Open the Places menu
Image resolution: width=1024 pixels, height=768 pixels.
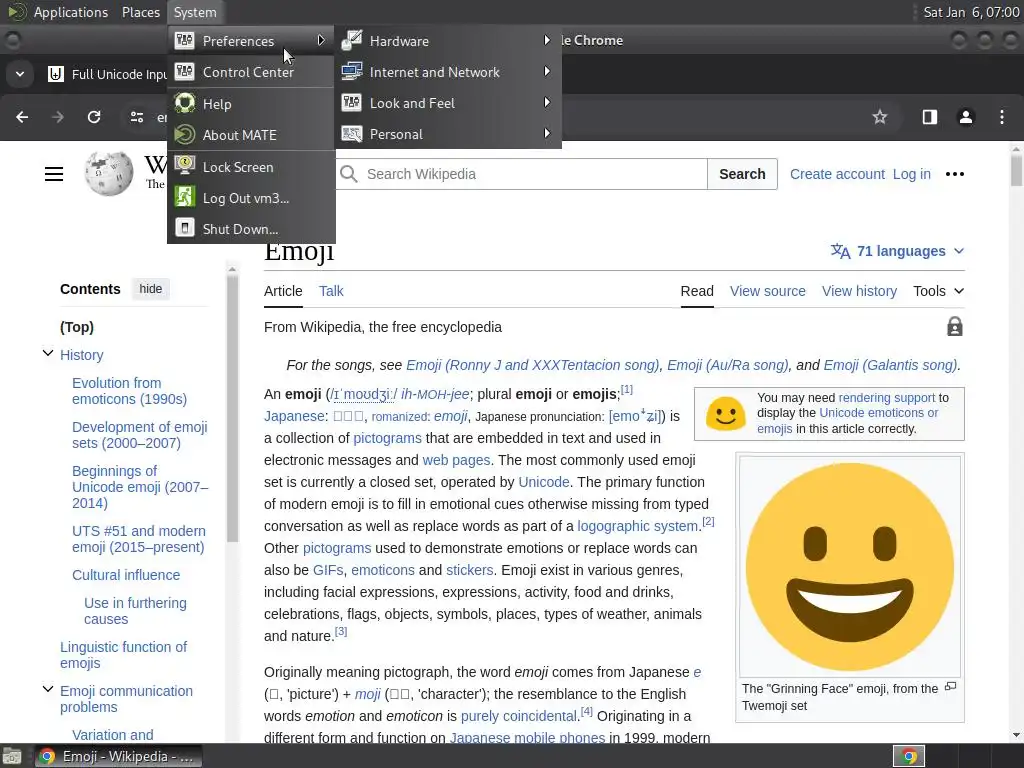140,12
